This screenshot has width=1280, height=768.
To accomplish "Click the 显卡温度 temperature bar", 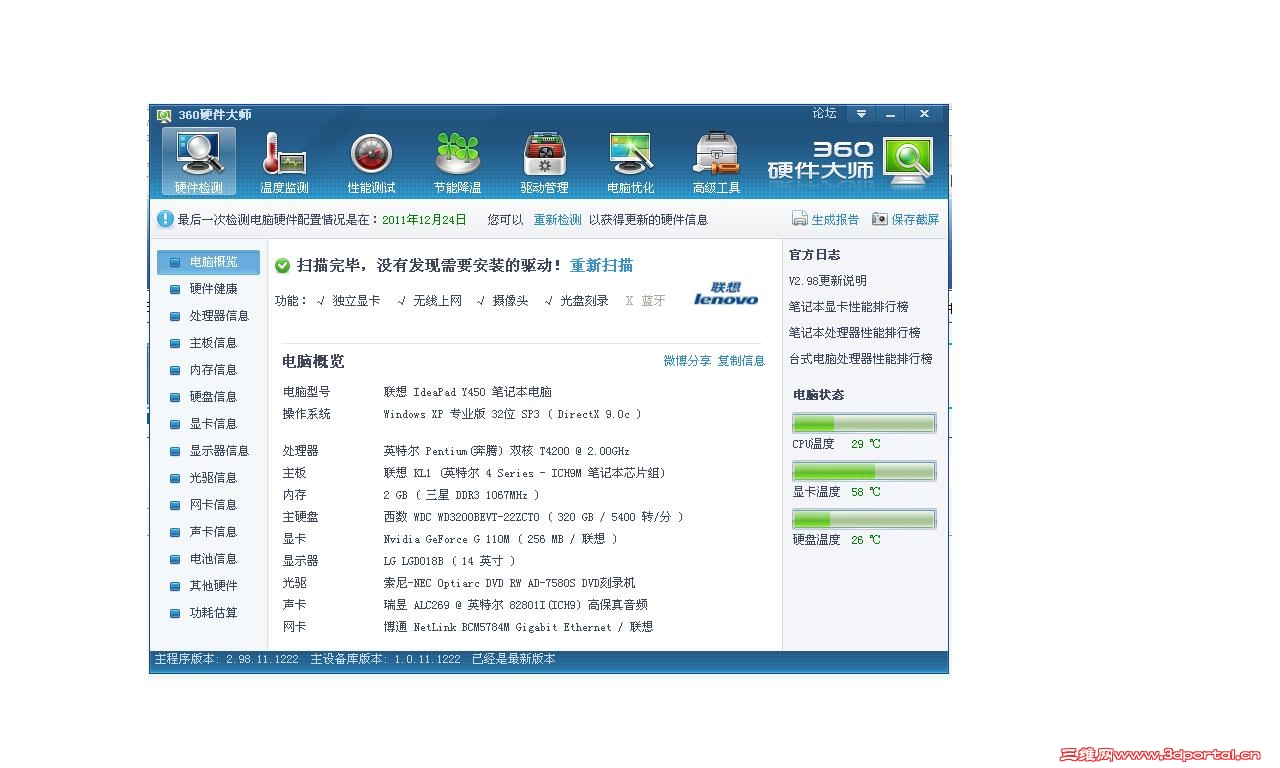I will click(864, 471).
